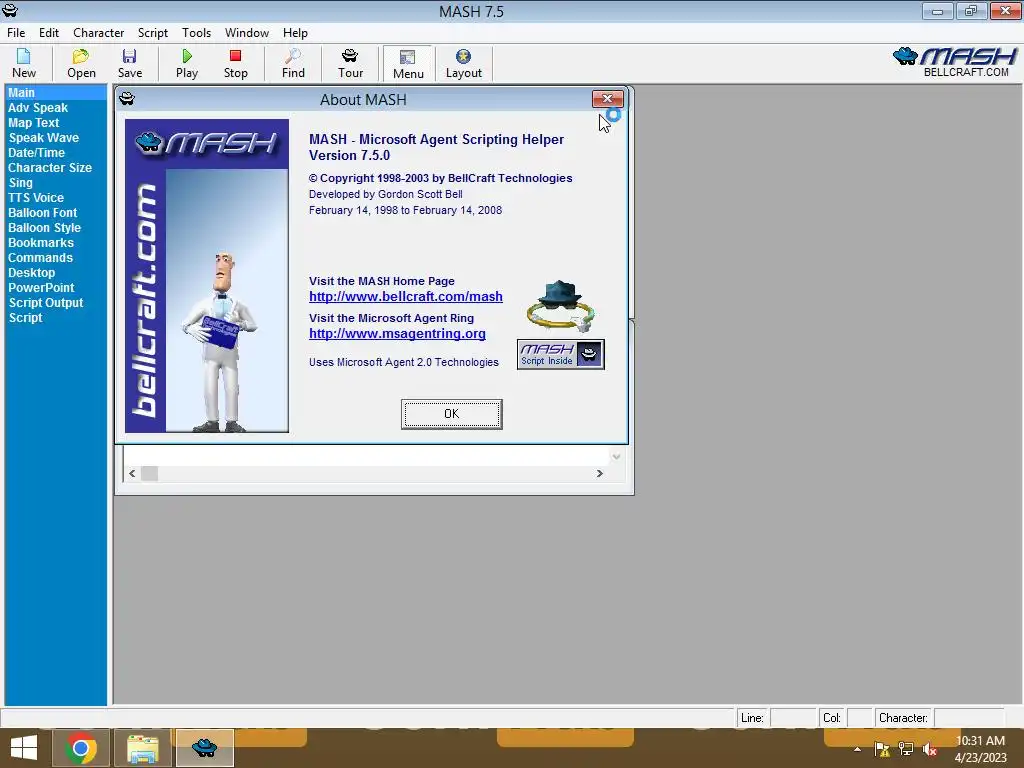Click the Line status bar field

click(793, 718)
